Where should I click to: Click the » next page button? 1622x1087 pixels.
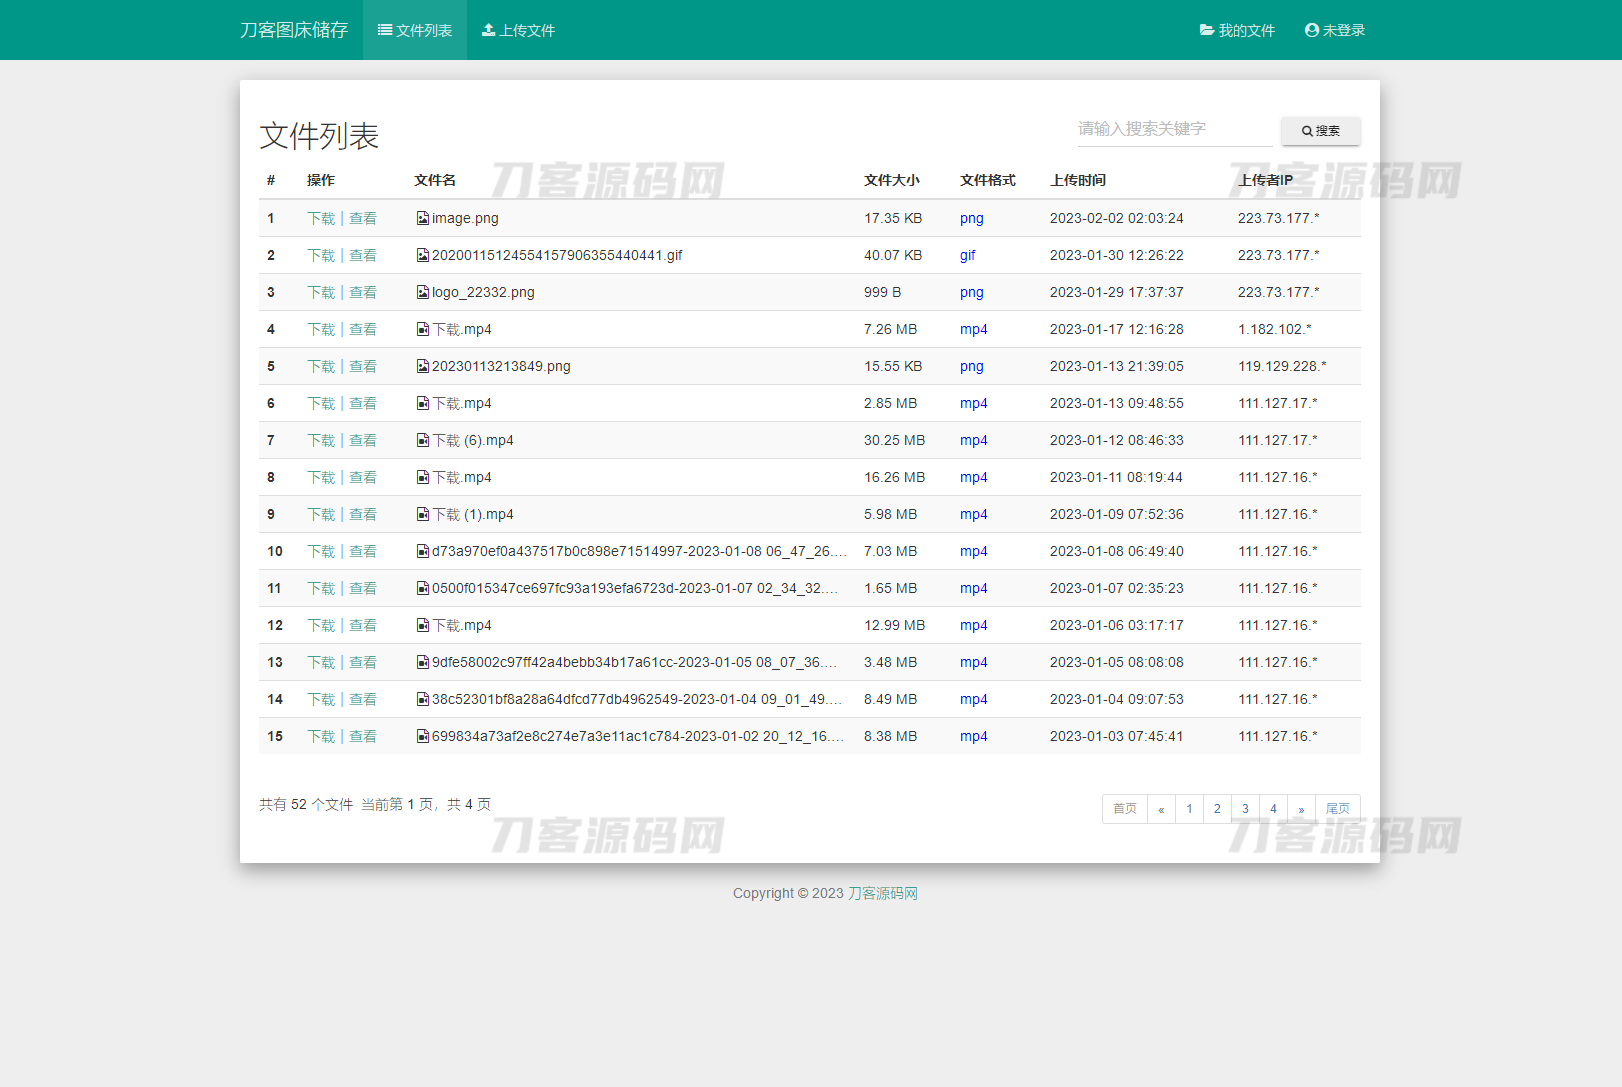click(1301, 808)
